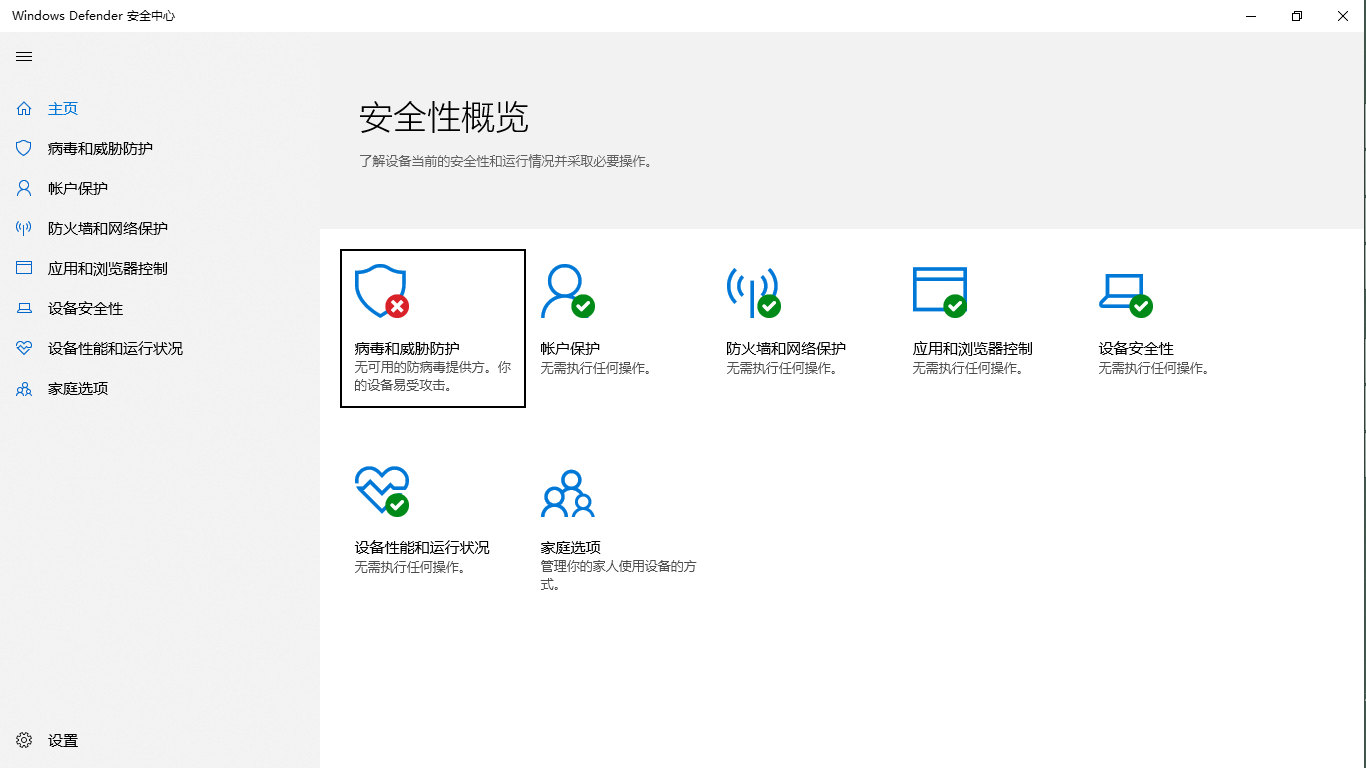
Task: Toggle the hamburger navigation menu
Action: [x=24, y=57]
